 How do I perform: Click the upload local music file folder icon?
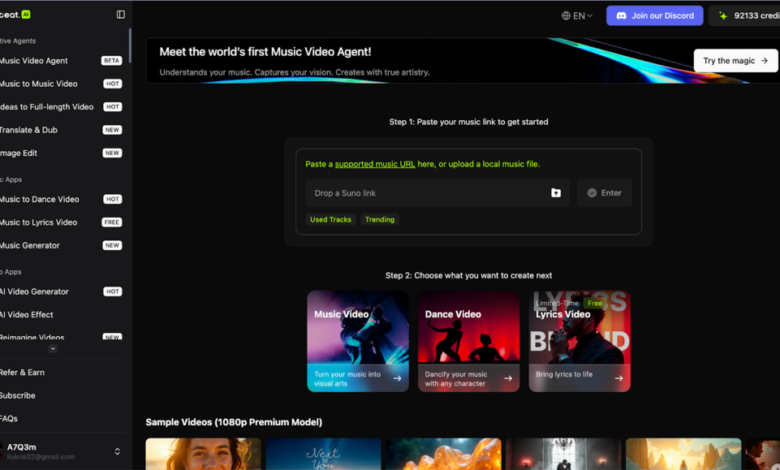(556, 192)
